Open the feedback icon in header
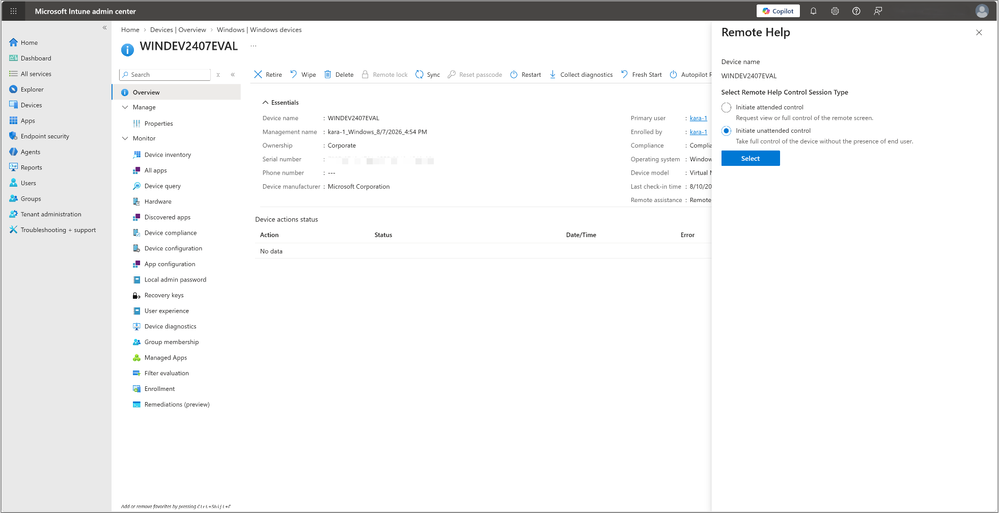Image resolution: width=999 pixels, height=513 pixels. click(878, 11)
